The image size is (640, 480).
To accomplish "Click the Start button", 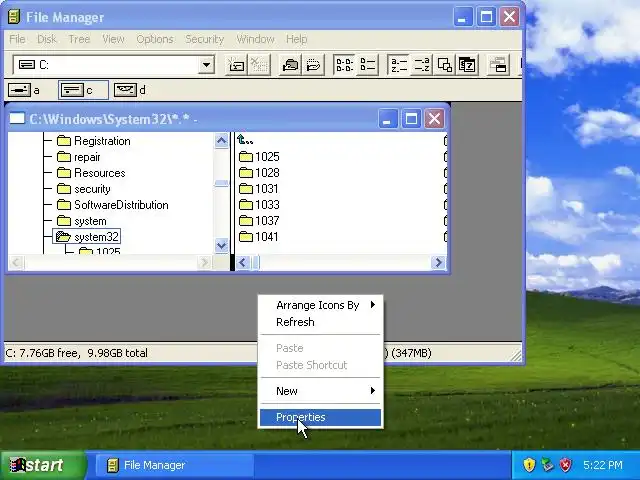I will [43, 465].
